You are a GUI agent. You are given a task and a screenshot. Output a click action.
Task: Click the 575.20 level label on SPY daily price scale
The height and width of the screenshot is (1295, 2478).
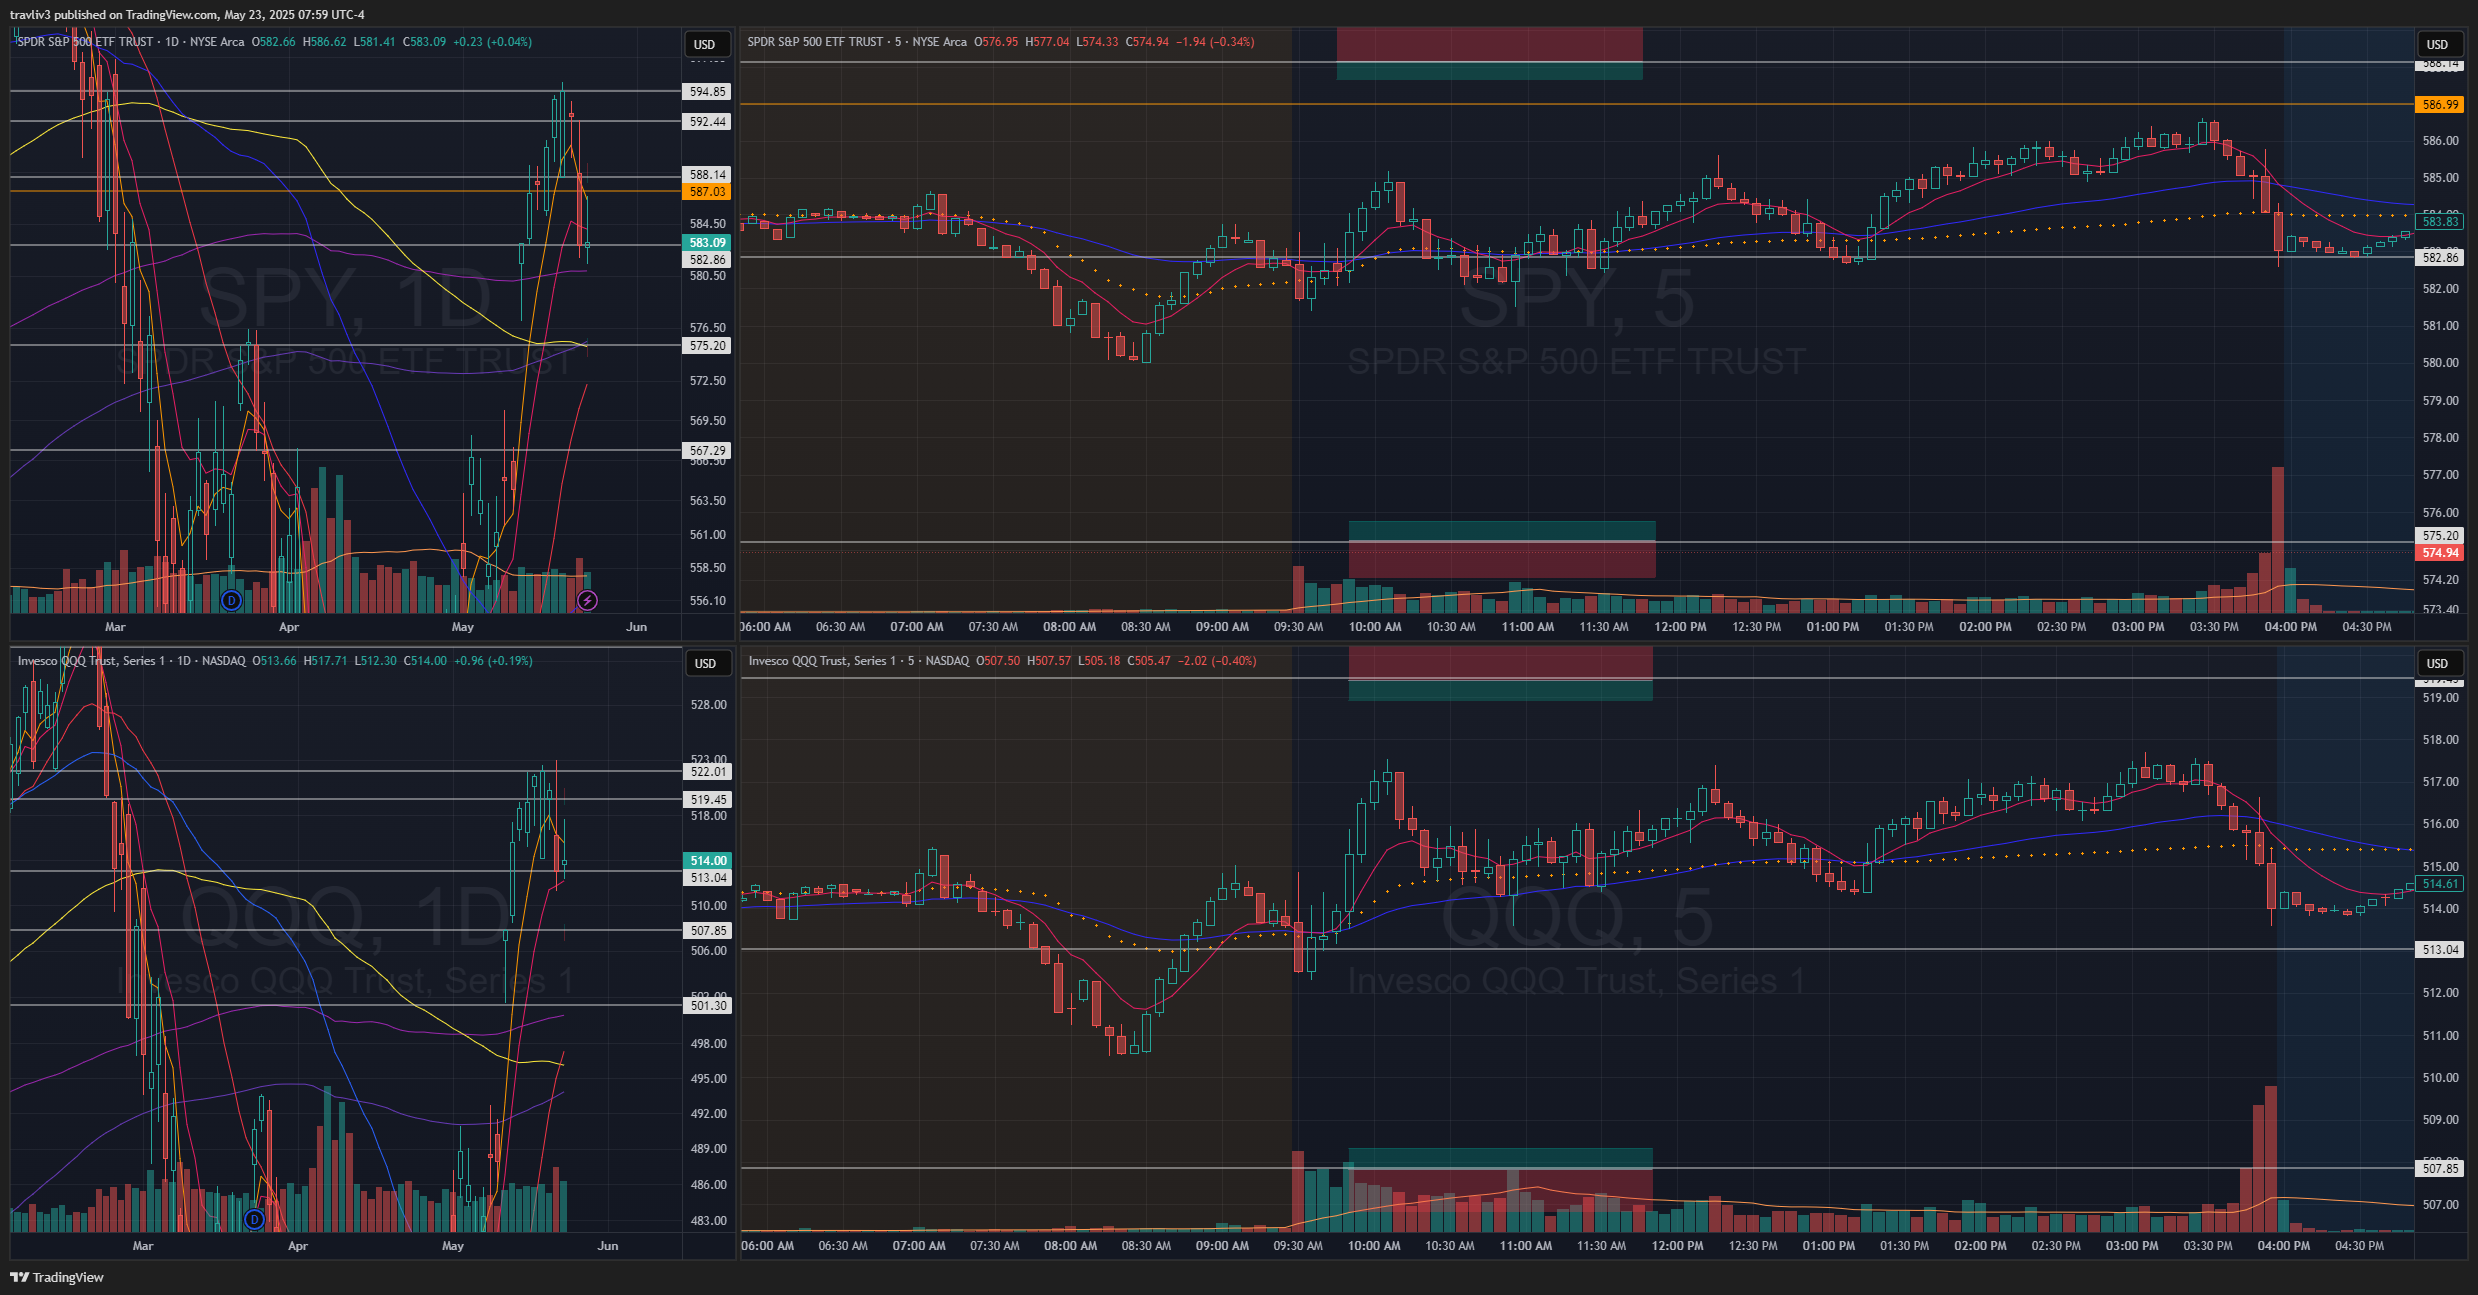tap(707, 346)
